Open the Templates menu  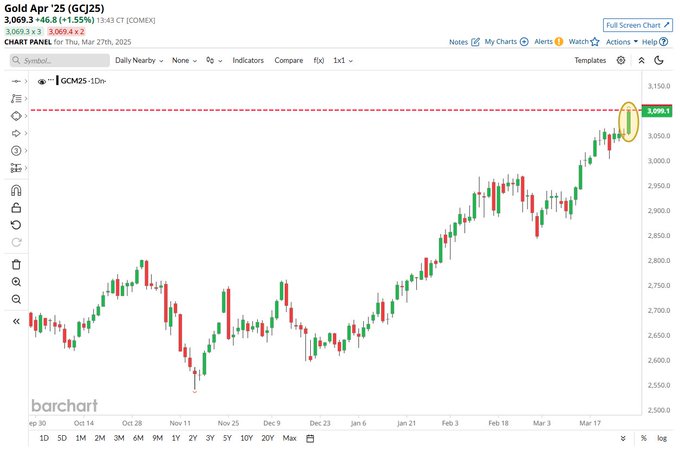(x=590, y=60)
